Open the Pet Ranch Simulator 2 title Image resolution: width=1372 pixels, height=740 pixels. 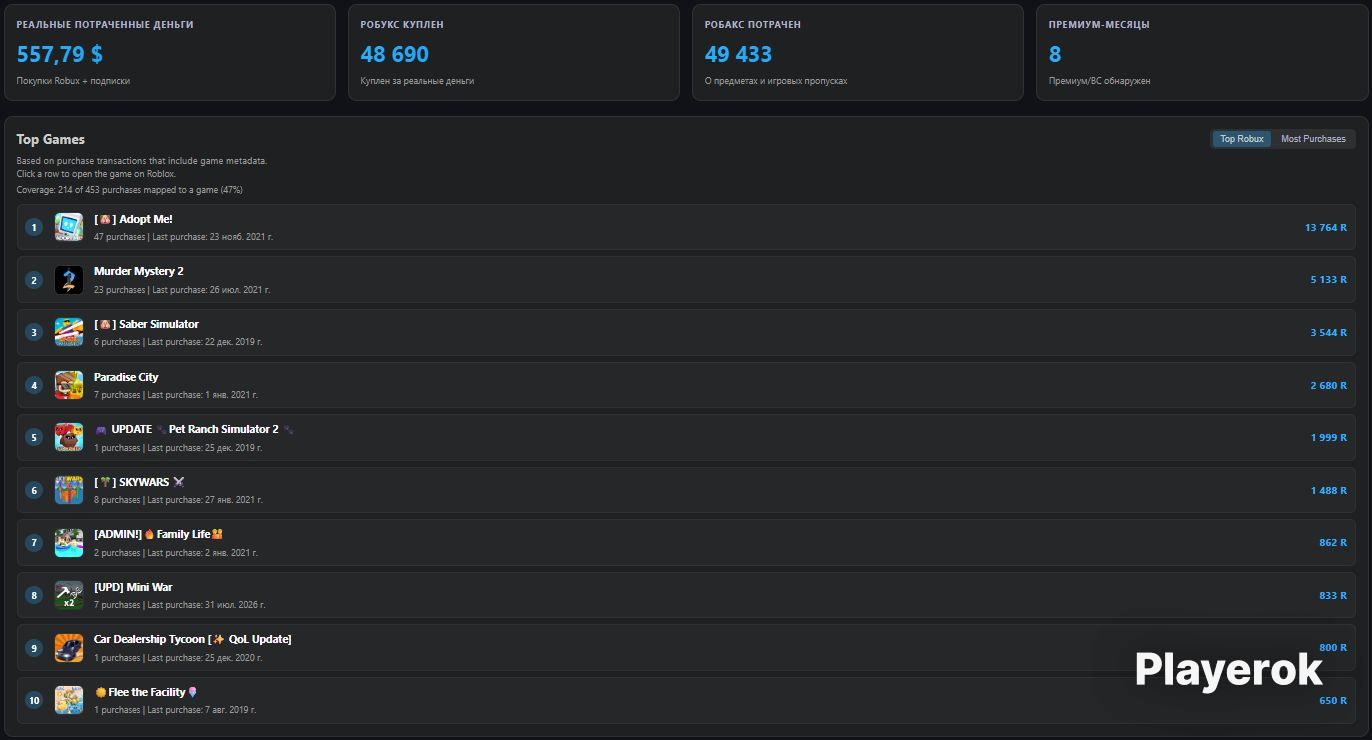[194, 429]
